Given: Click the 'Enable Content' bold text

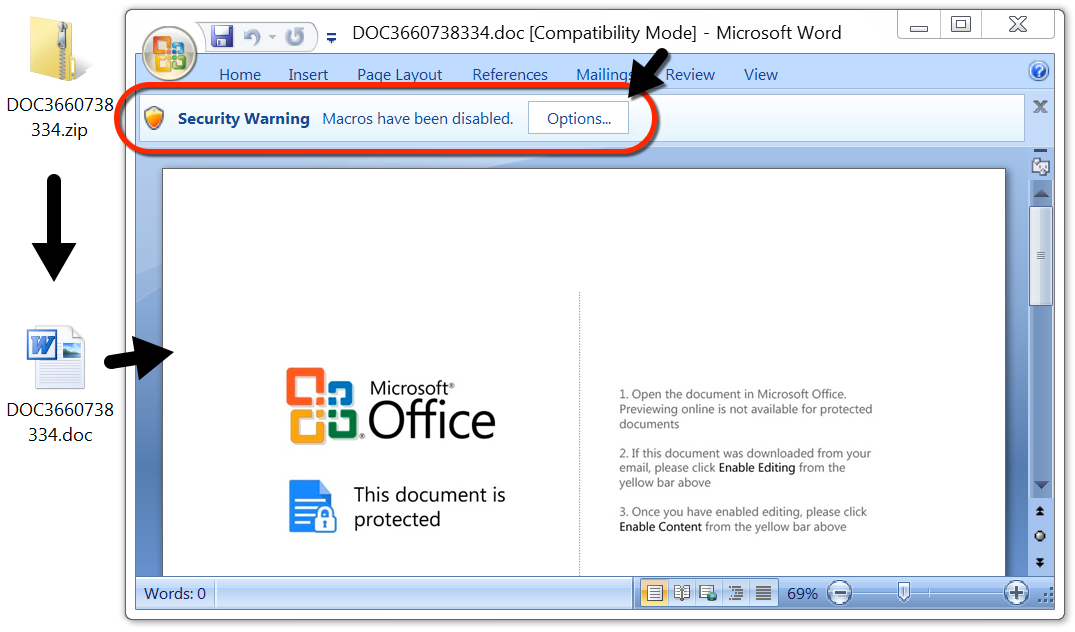Looking at the screenshot, I should point(660,527).
